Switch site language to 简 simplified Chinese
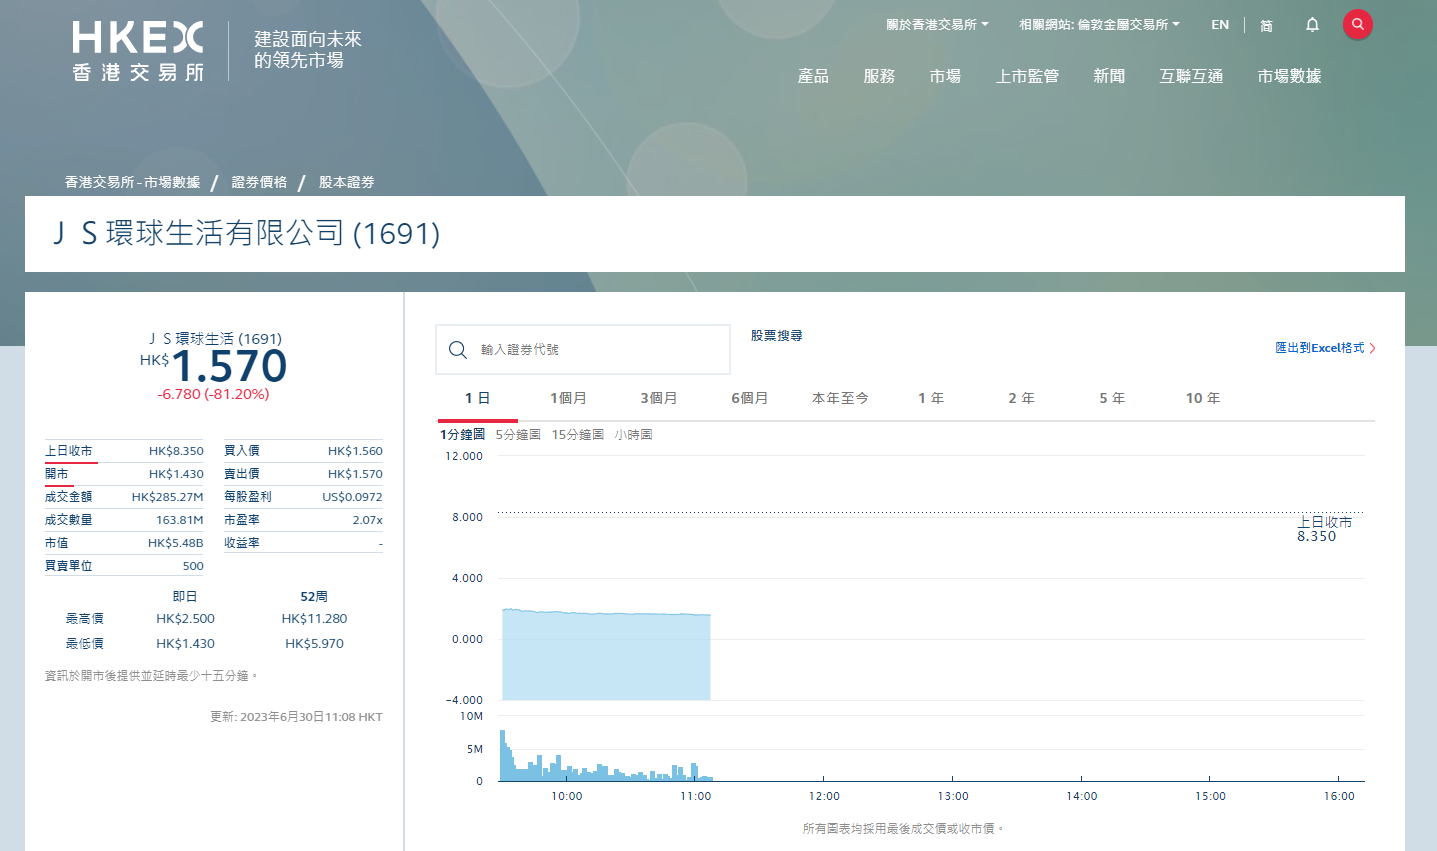The image size is (1437, 851). click(1266, 25)
